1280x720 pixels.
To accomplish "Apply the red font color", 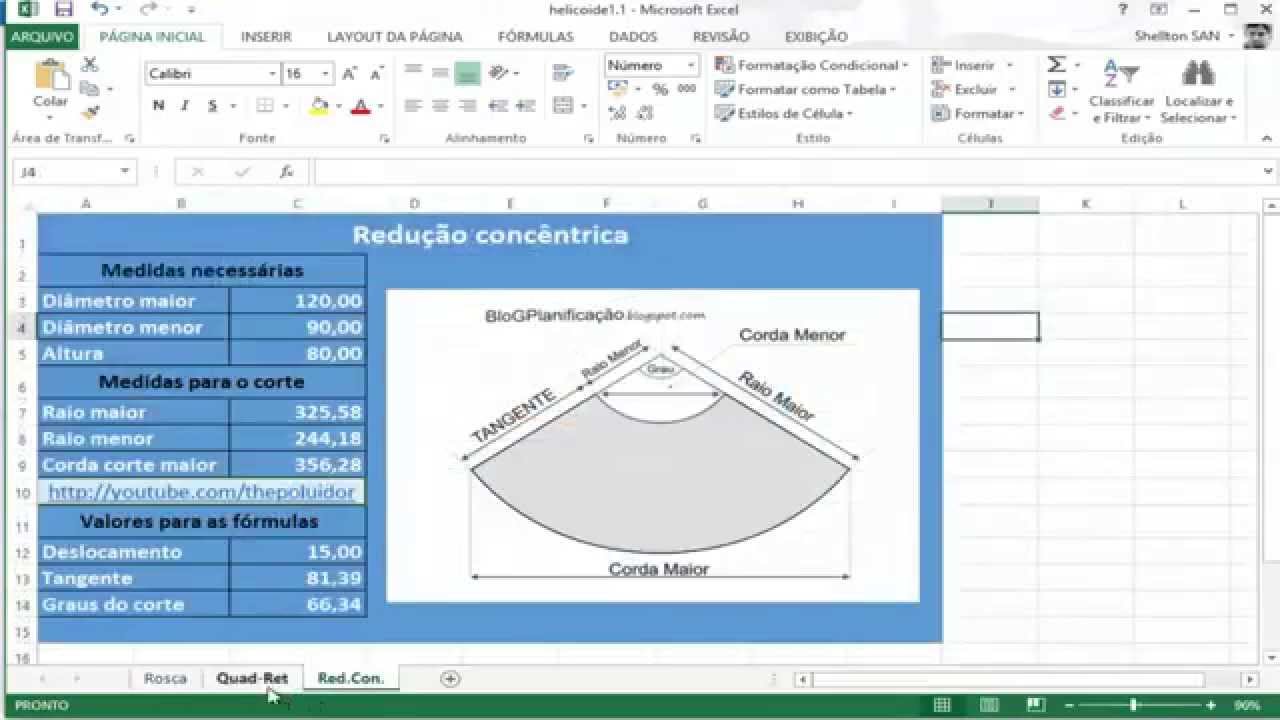I will point(360,106).
